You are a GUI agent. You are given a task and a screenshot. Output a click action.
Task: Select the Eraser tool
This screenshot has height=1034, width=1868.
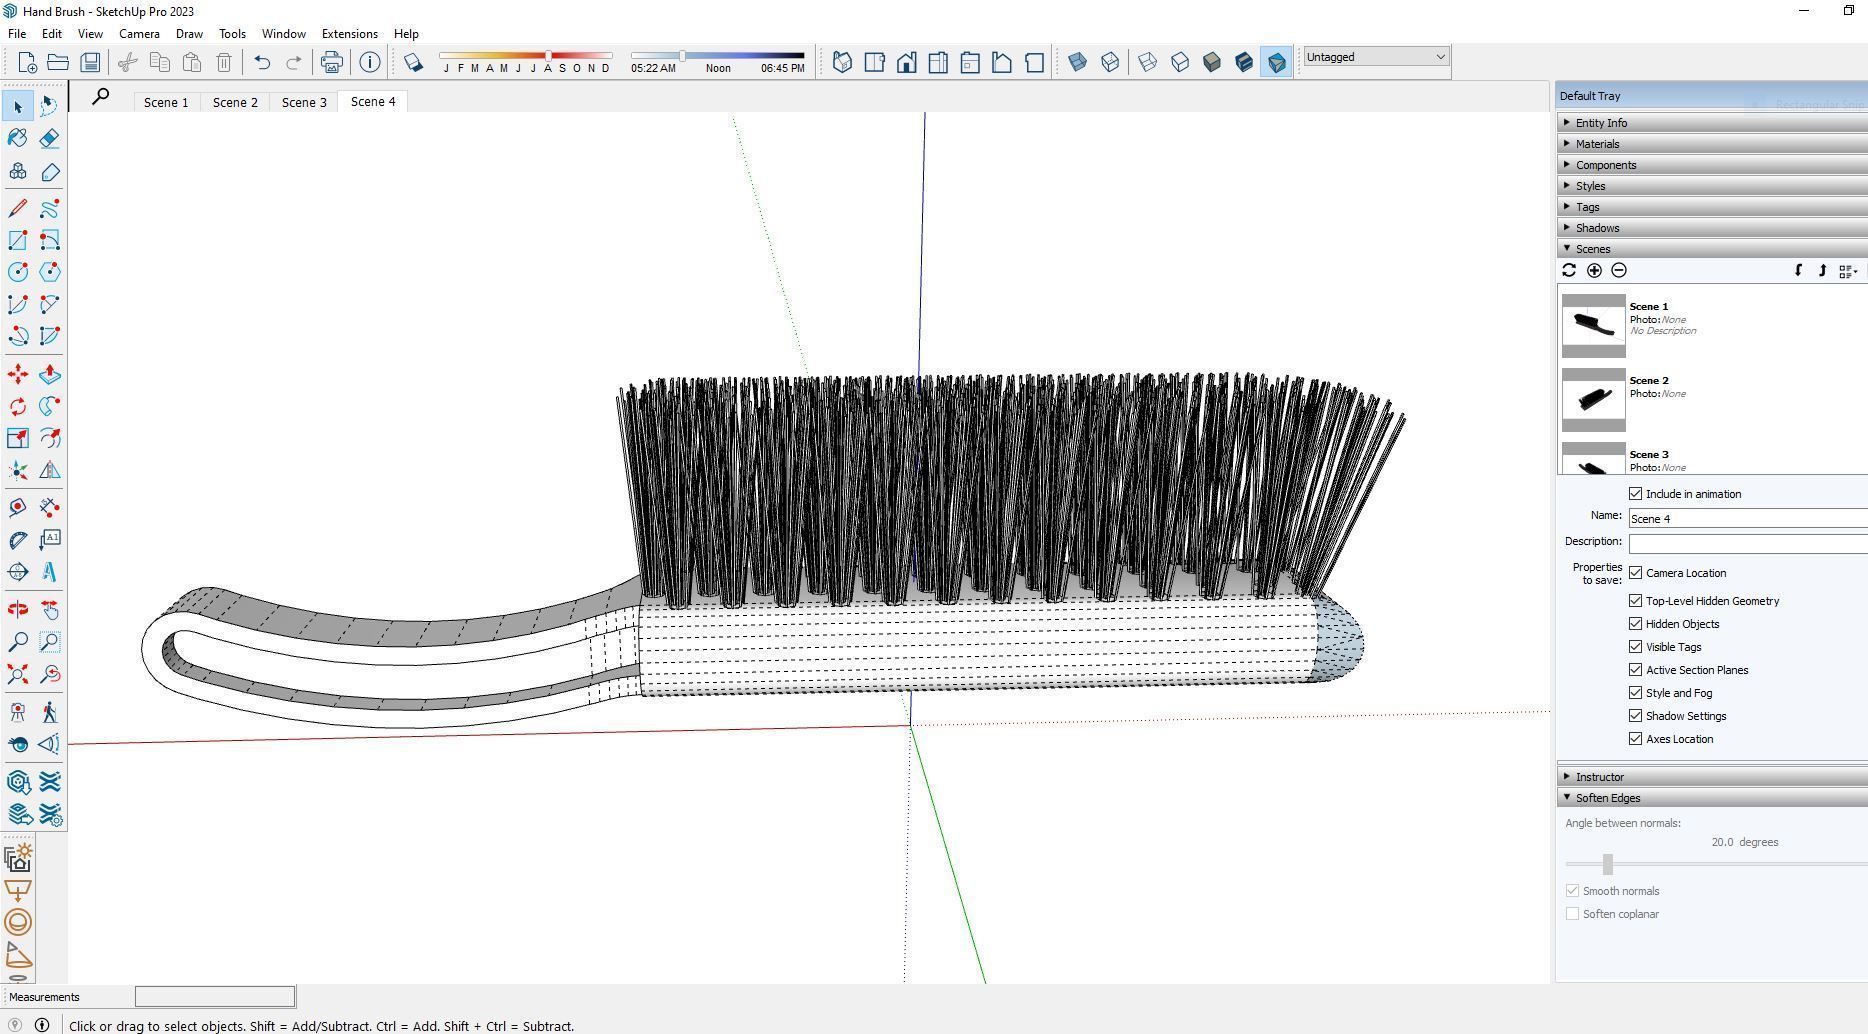click(49, 138)
